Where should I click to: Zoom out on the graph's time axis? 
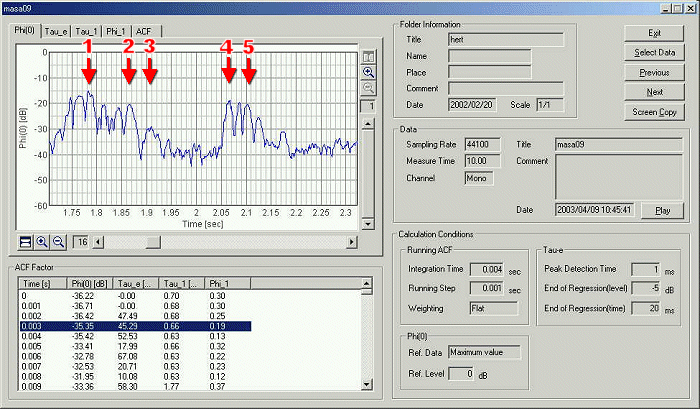(x=58, y=242)
